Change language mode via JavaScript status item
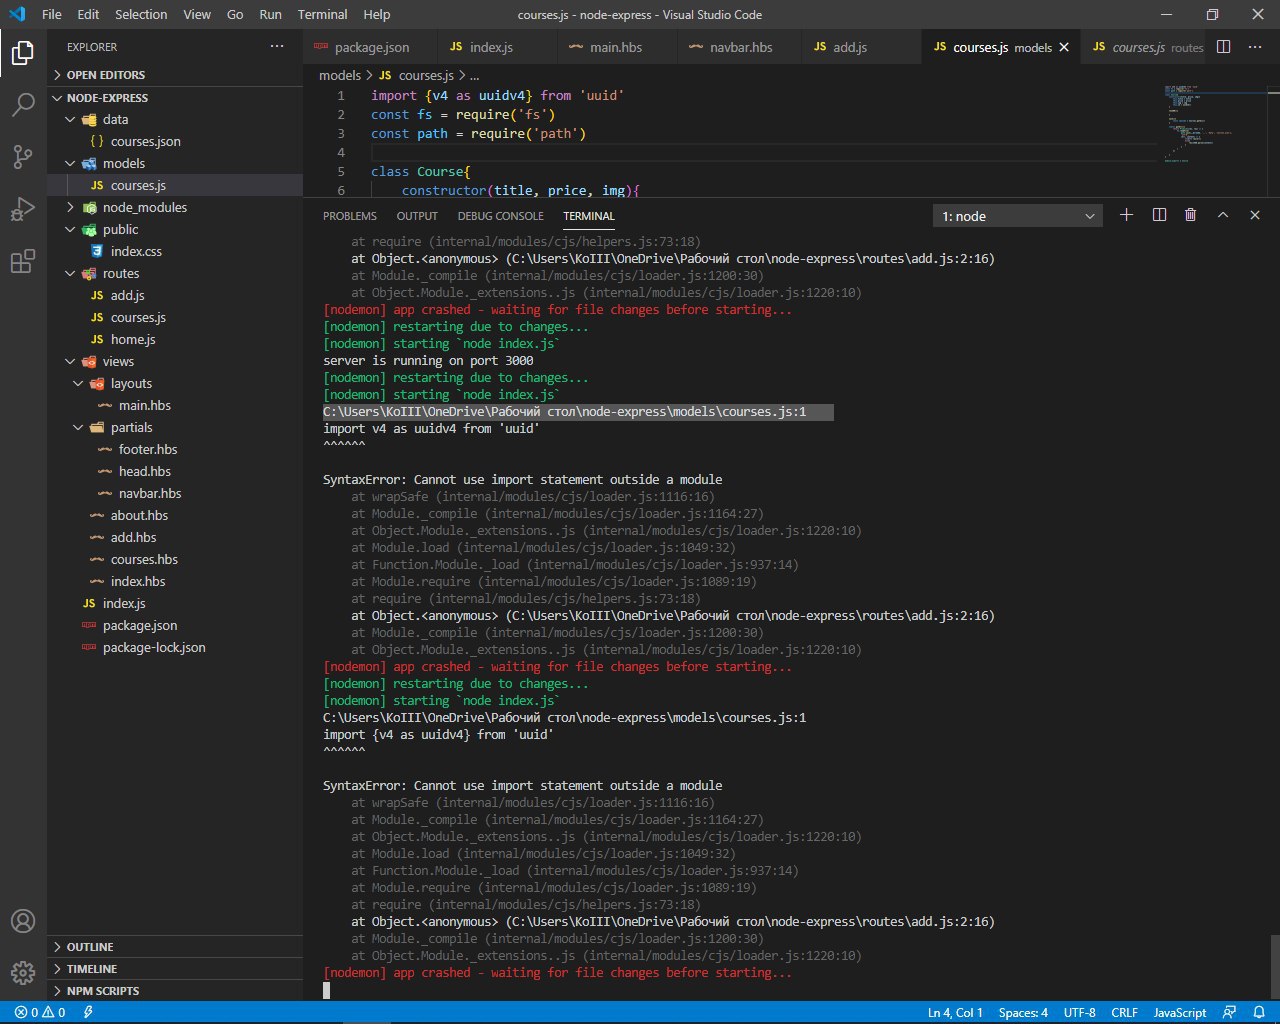 [1180, 1012]
